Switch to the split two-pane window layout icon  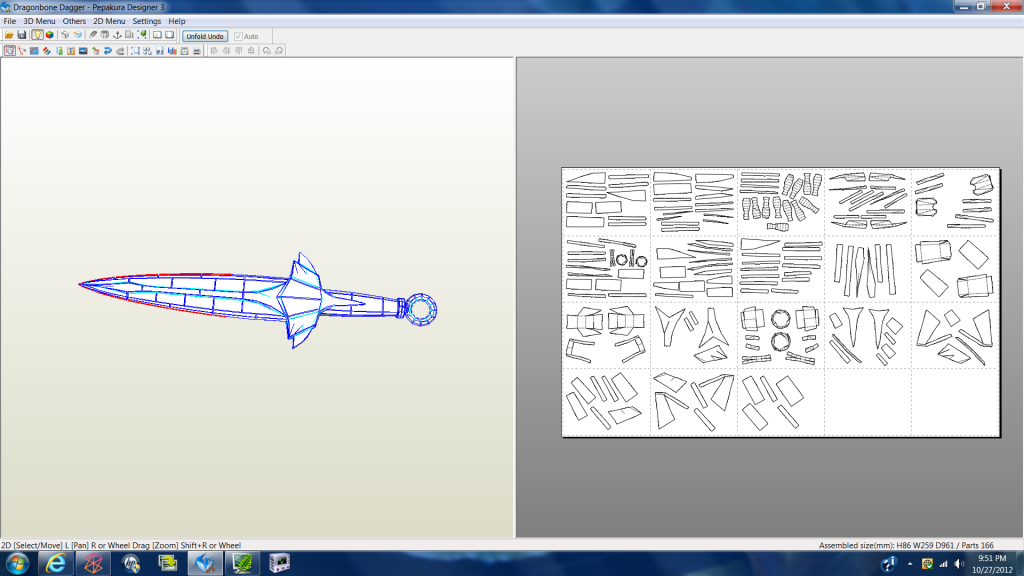coord(157,35)
